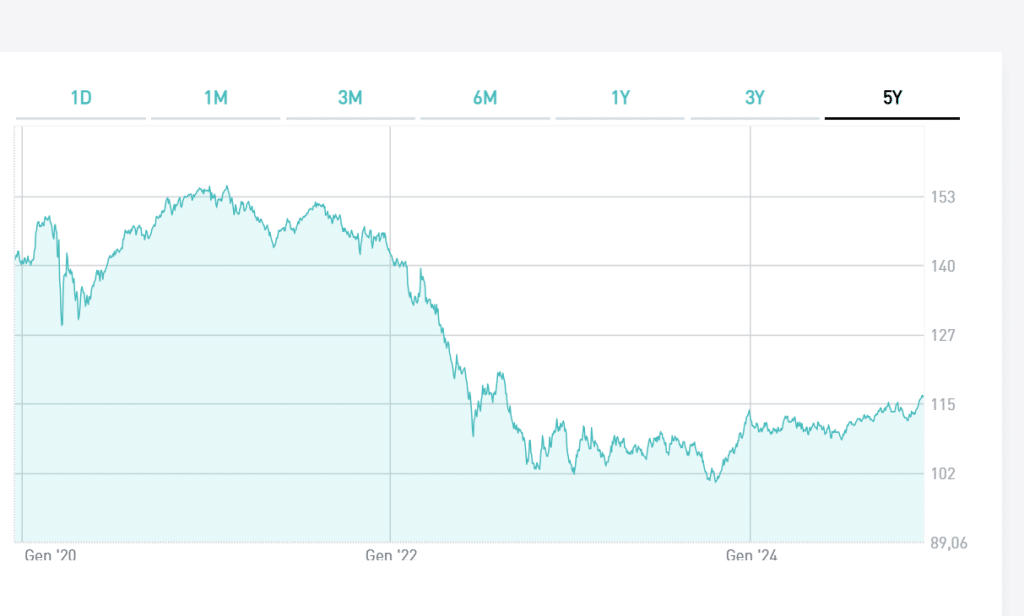This screenshot has width=1024, height=616.
Task: Click the sharp early-2020 dip on the line
Action: coord(62,323)
